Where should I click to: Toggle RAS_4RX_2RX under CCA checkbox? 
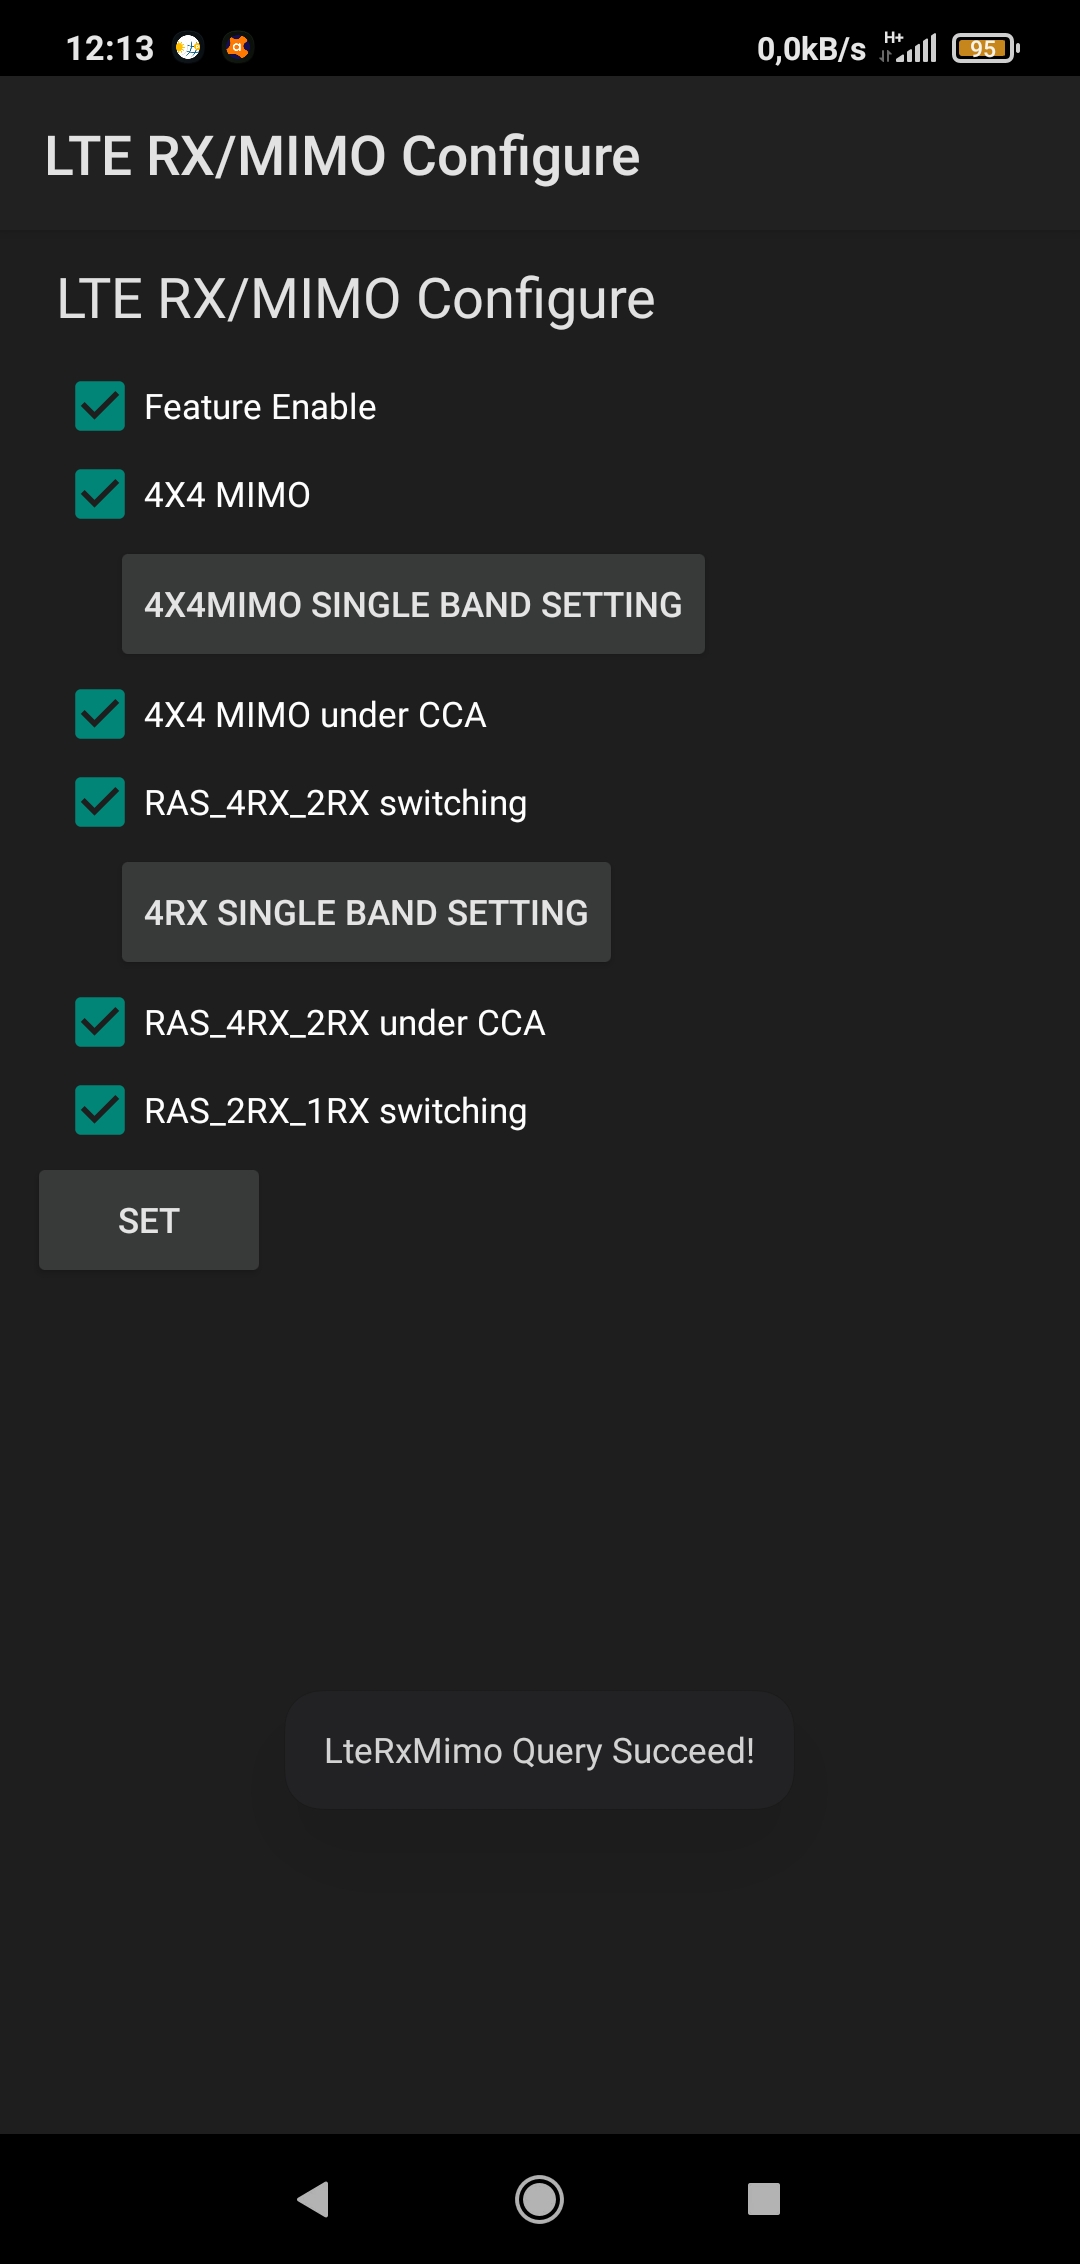point(100,1022)
